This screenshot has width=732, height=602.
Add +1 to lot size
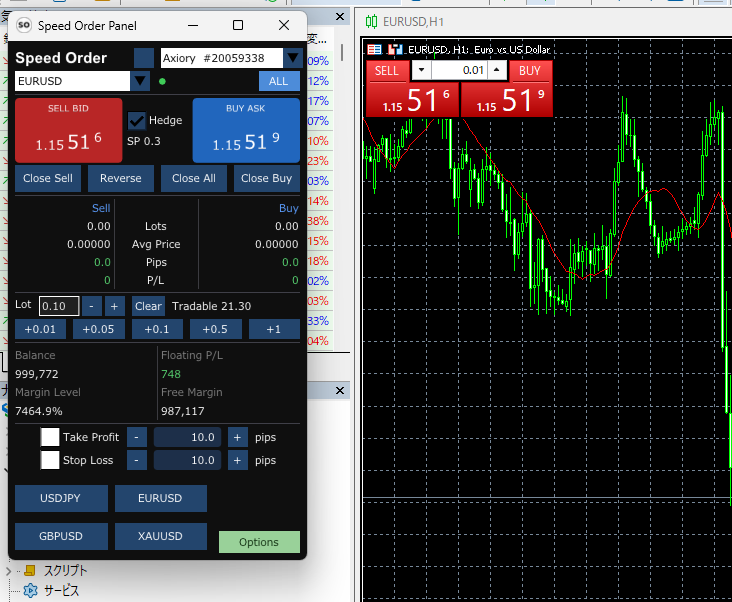point(274,329)
